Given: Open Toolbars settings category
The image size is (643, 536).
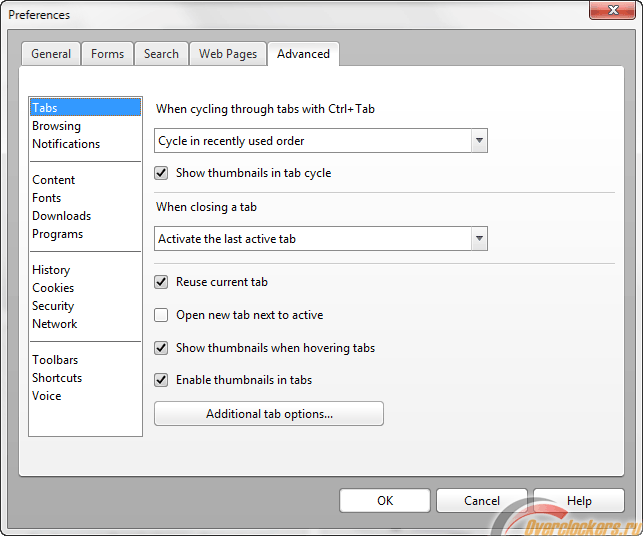Looking at the screenshot, I should click(85, 360).
